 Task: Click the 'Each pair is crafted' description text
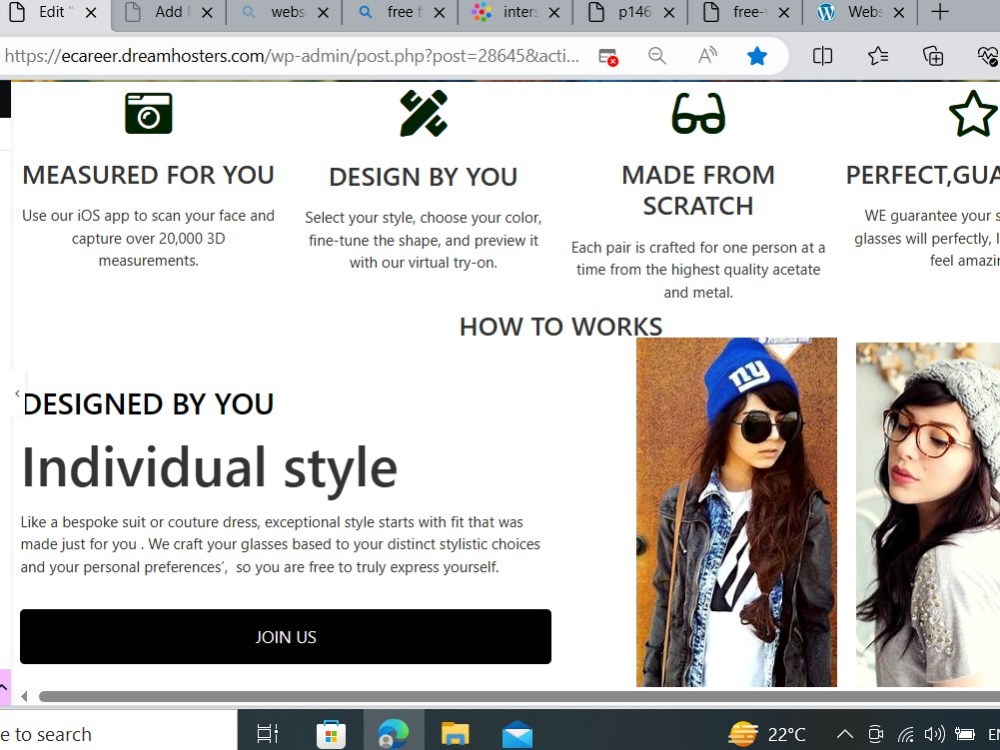698,270
